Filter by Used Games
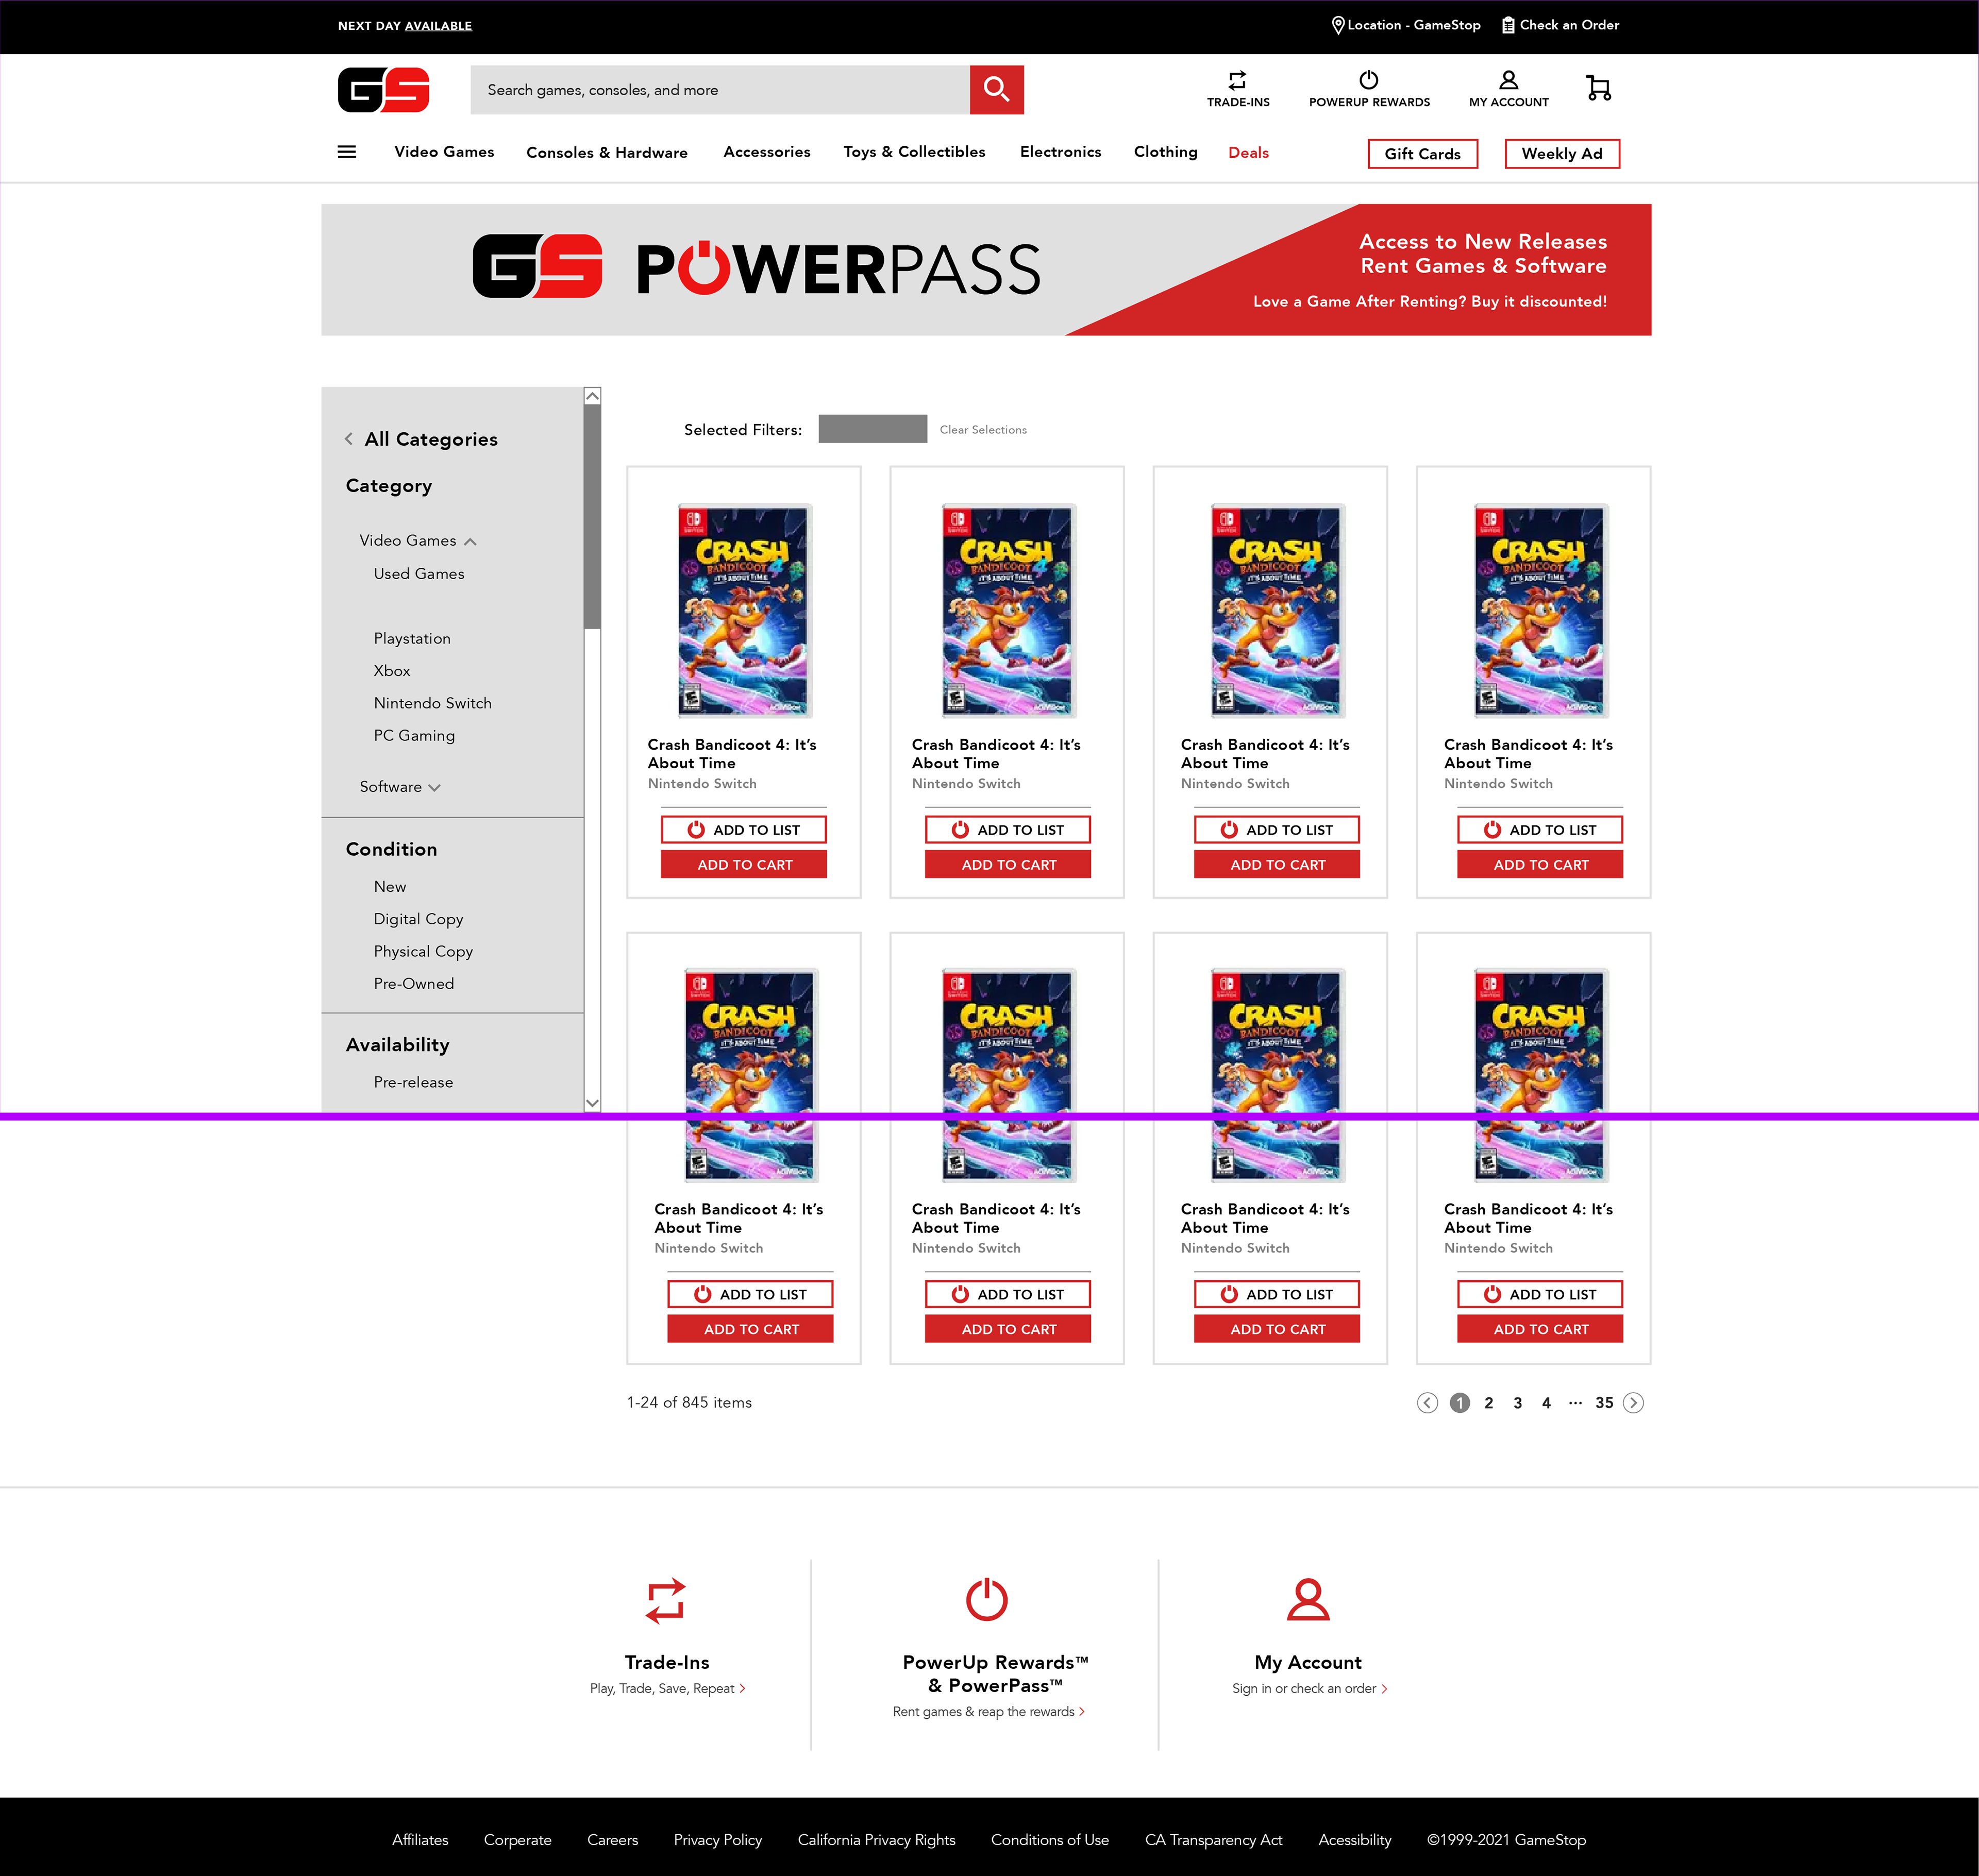 click(x=419, y=574)
